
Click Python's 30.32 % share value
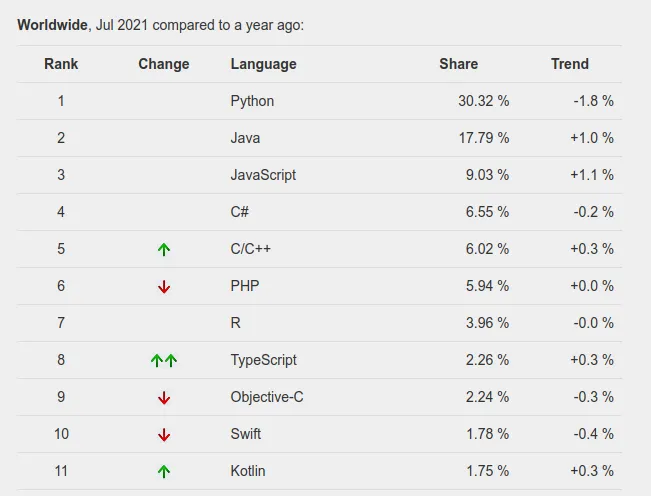click(483, 101)
